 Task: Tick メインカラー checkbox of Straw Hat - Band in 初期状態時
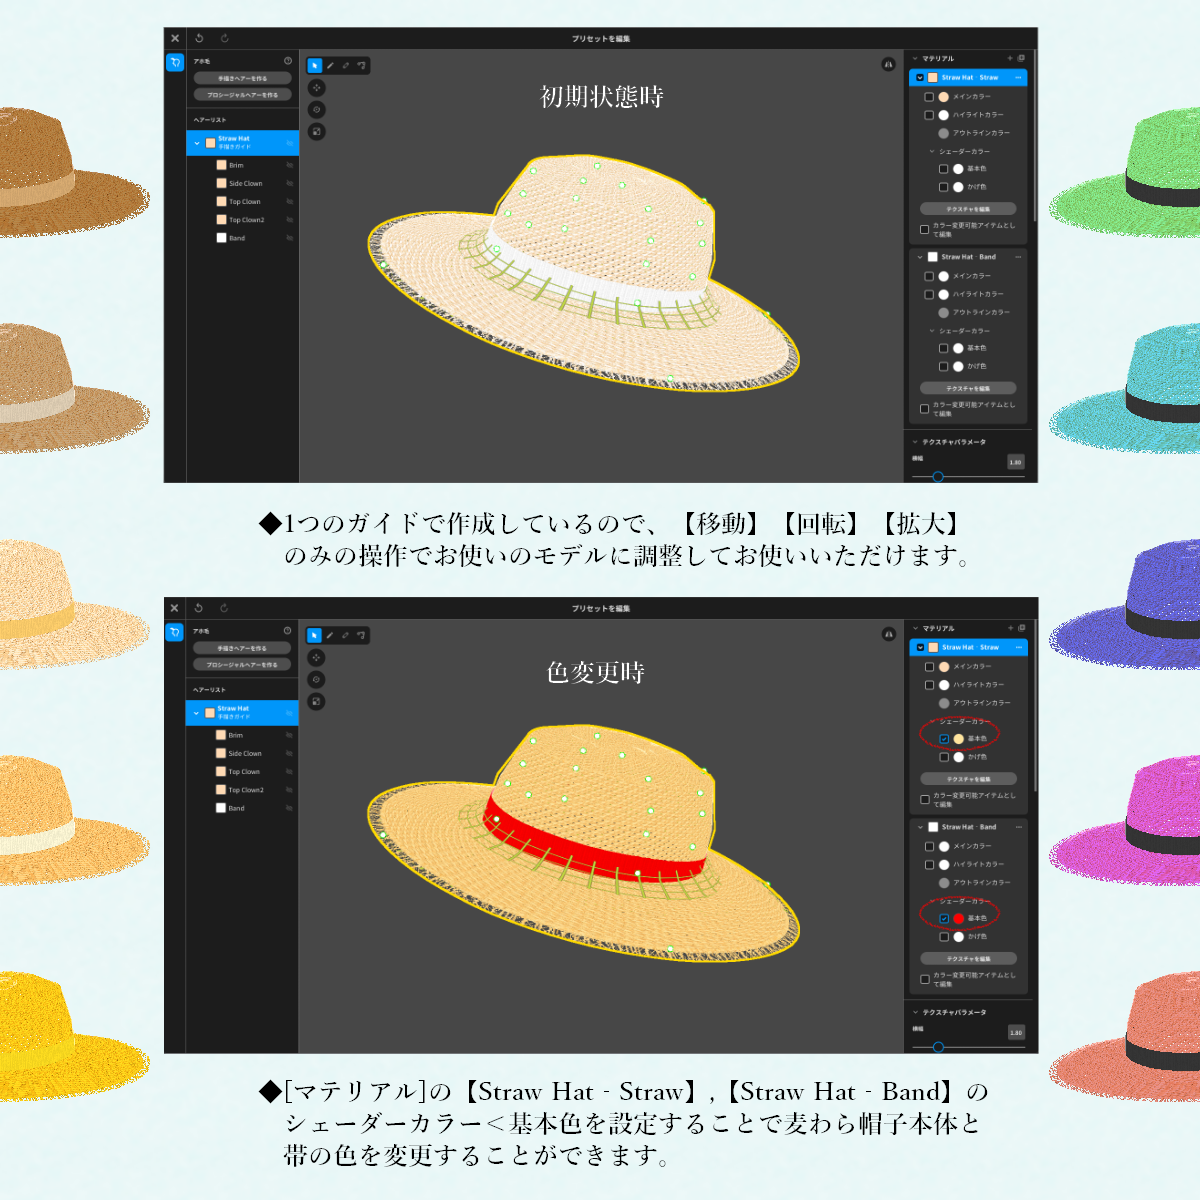[x=929, y=276]
